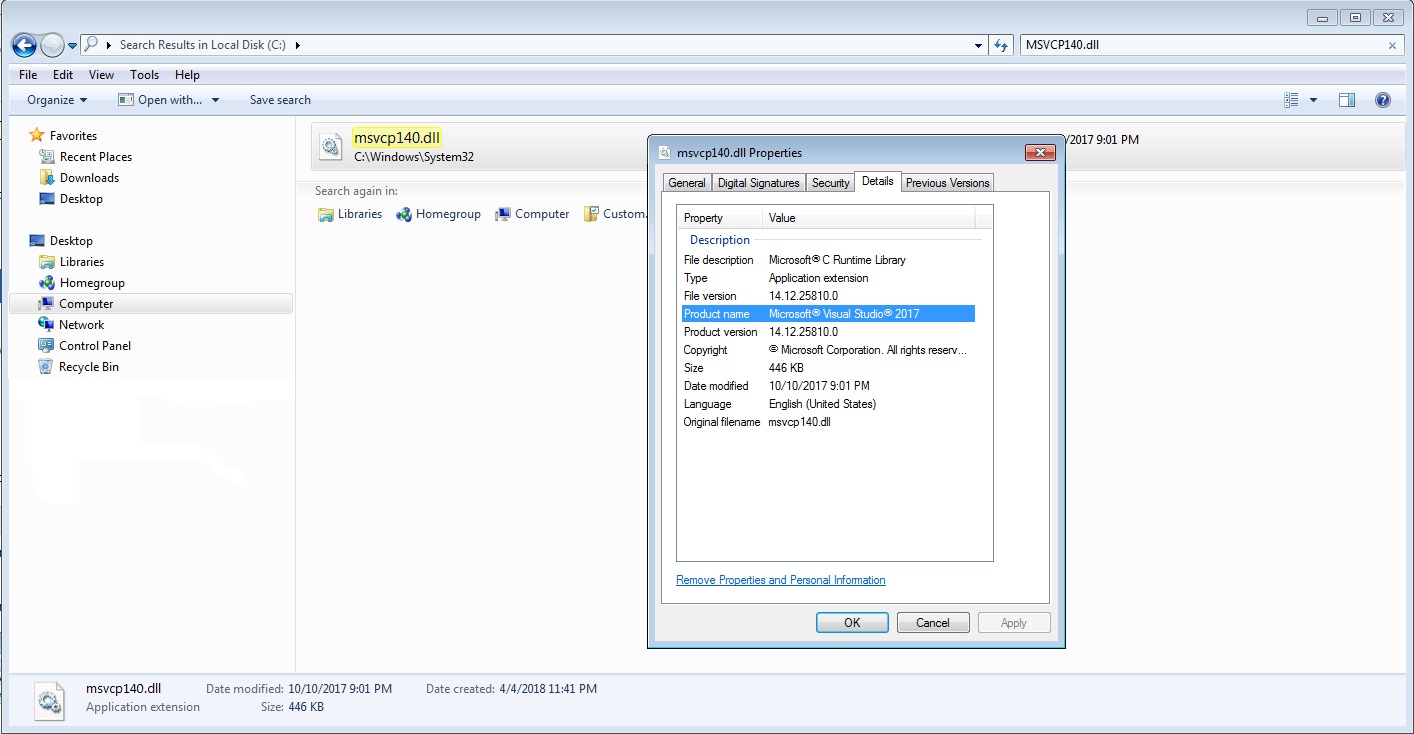
Task: Click the Size row in Details
Action: click(828, 368)
